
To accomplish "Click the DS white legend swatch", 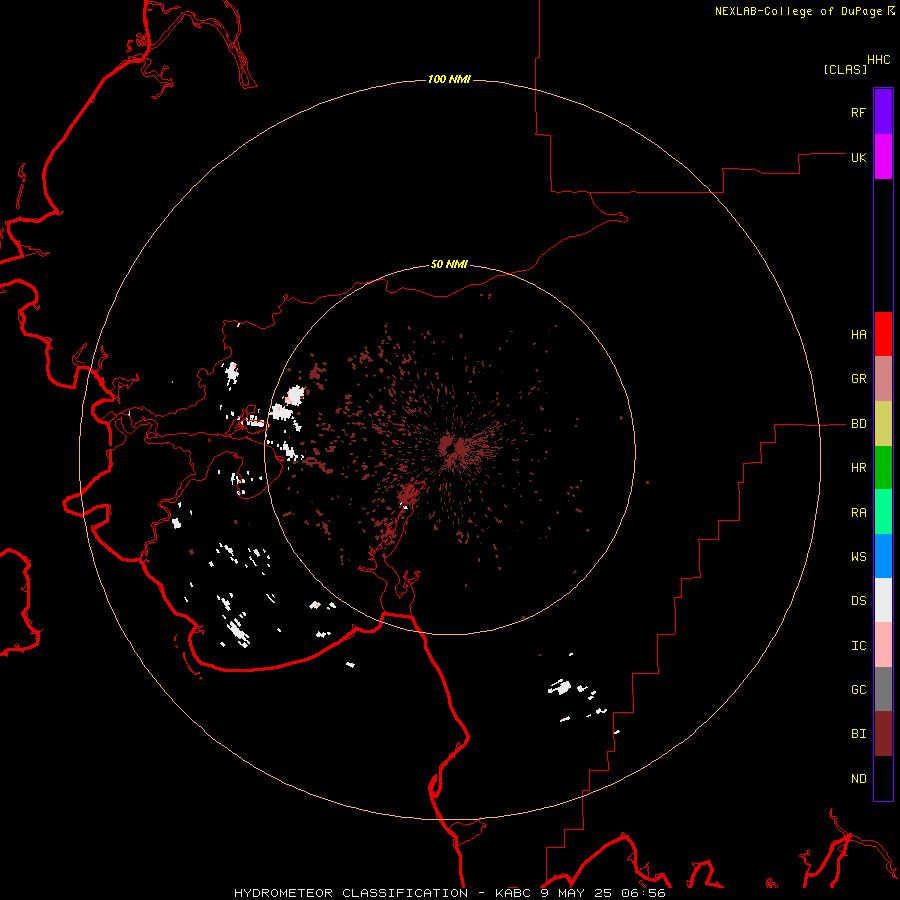I will (883, 600).
